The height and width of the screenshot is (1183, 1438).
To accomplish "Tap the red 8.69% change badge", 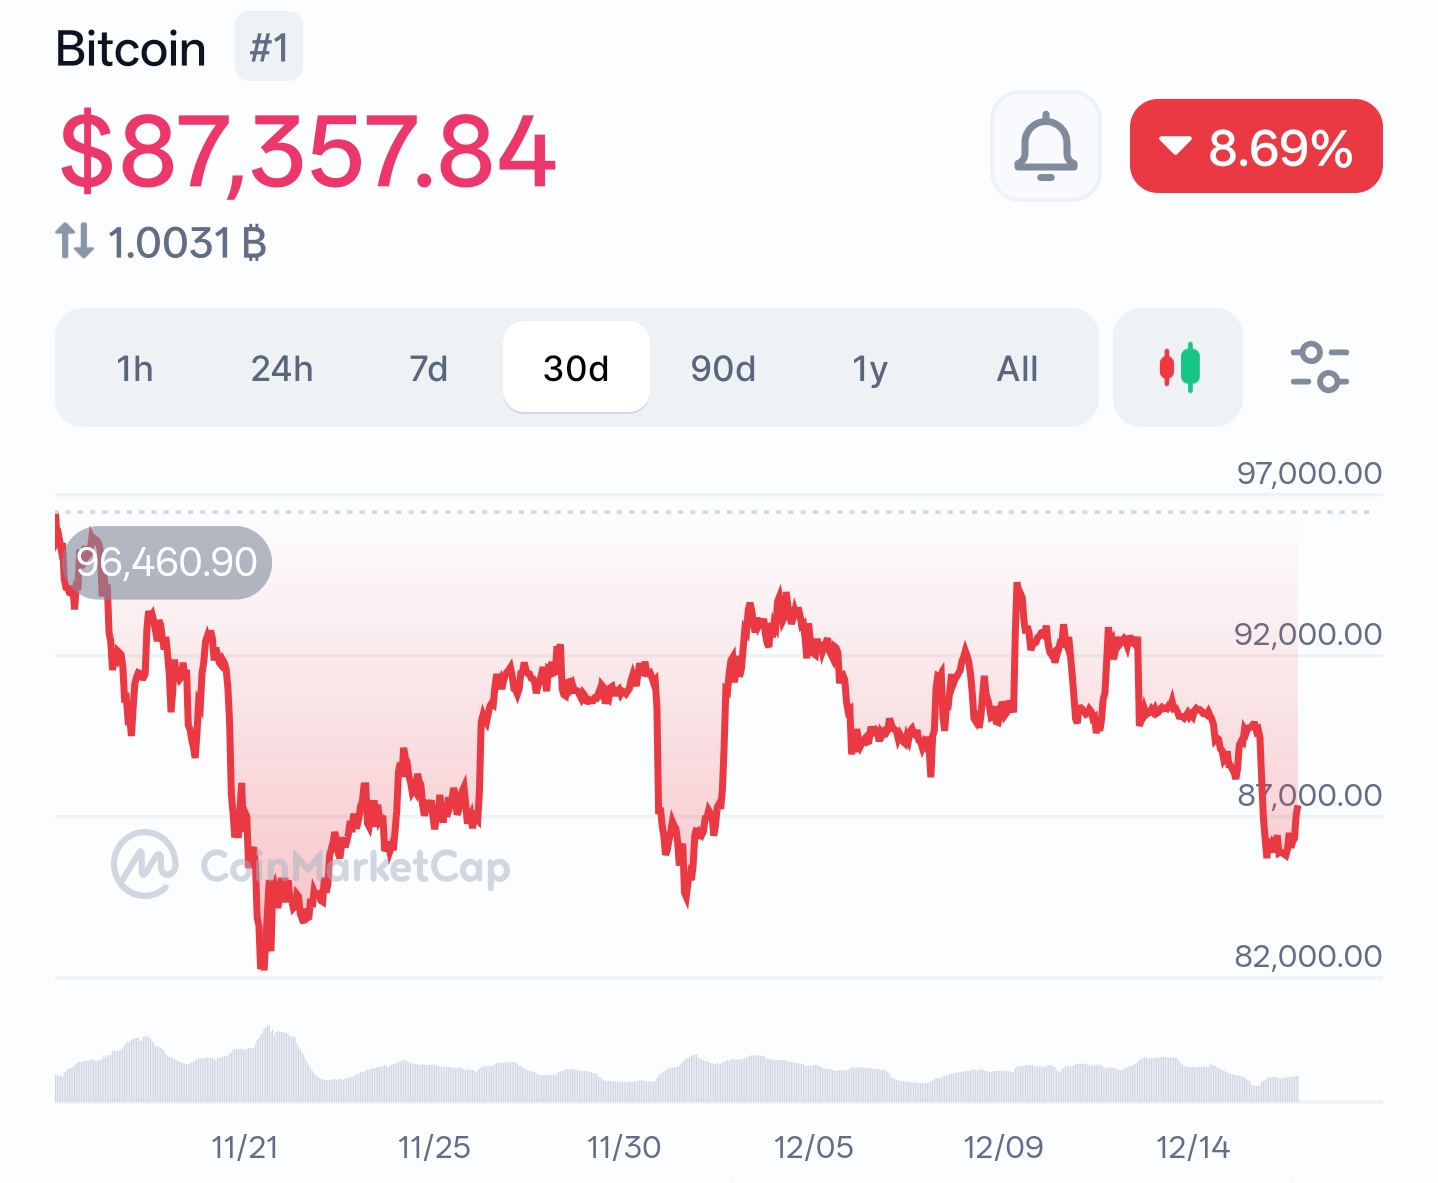I will 1256,146.
